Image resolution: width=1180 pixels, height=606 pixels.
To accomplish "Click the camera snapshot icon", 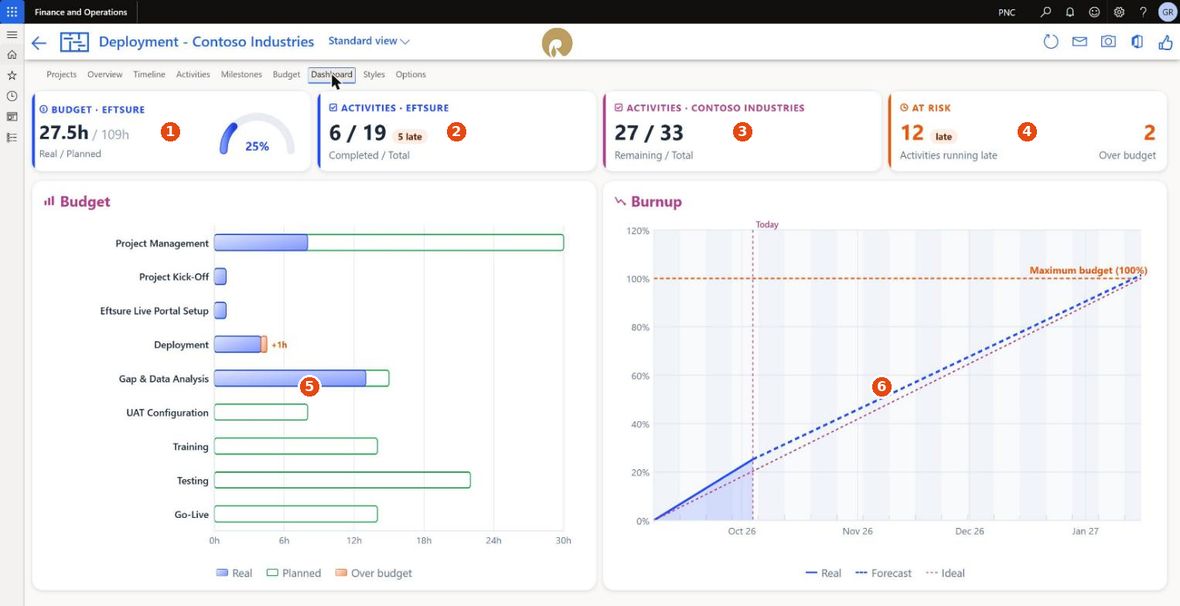I will pyautogui.click(x=1109, y=41).
